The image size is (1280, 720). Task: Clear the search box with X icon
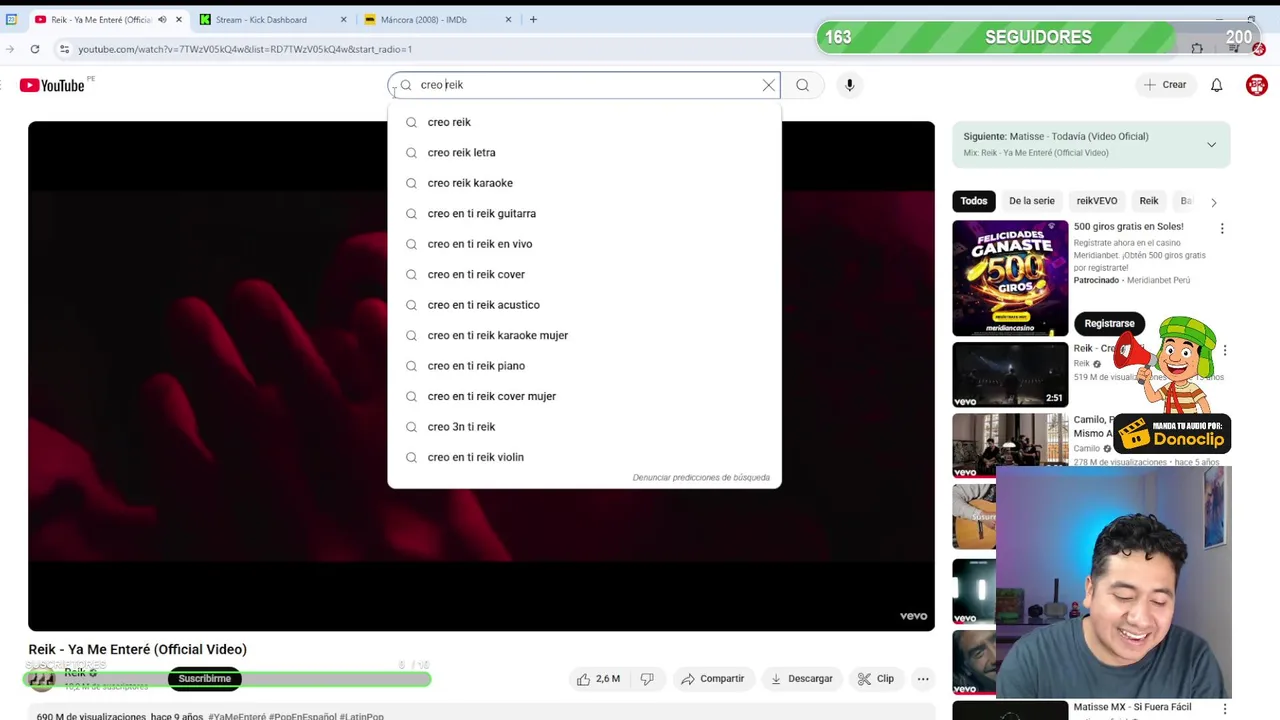coord(769,85)
